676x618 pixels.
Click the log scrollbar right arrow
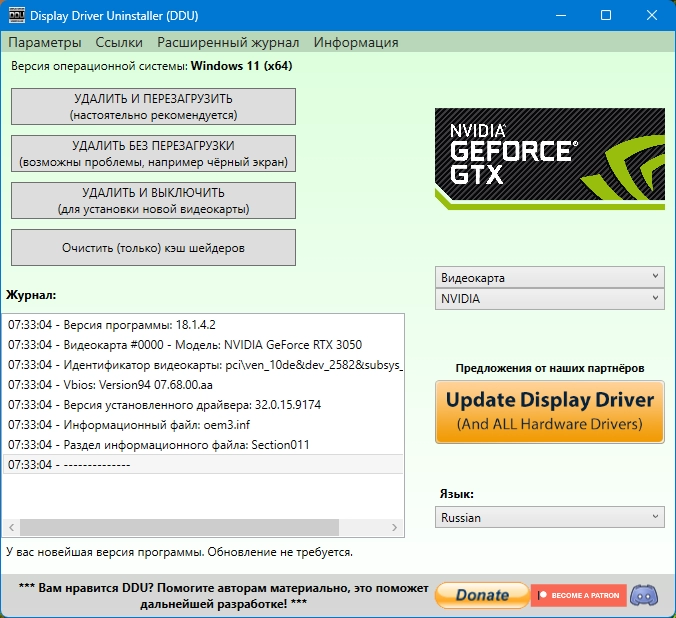coord(394,527)
